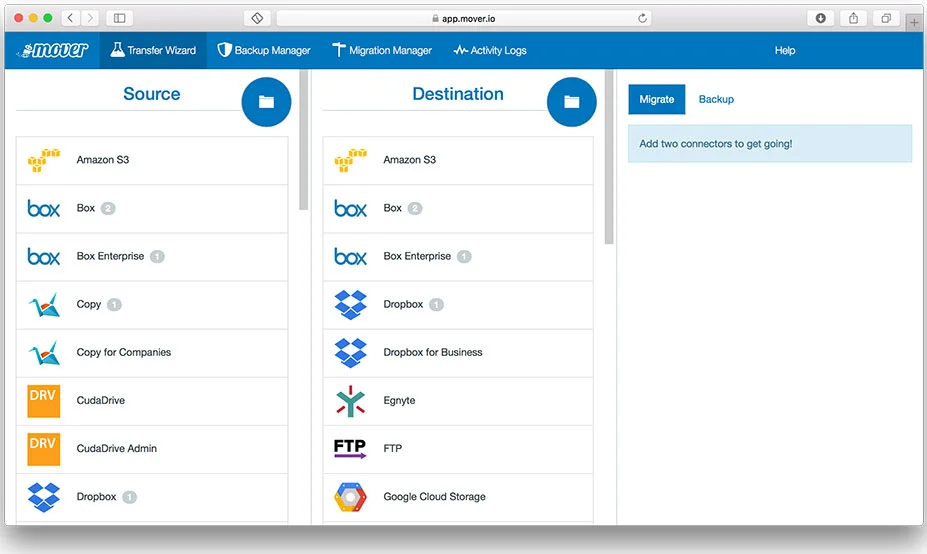Image resolution: width=927 pixels, height=554 pixels.
Task: Click 'CudaDrive Admin' label
Action: (x=116, y=448)
